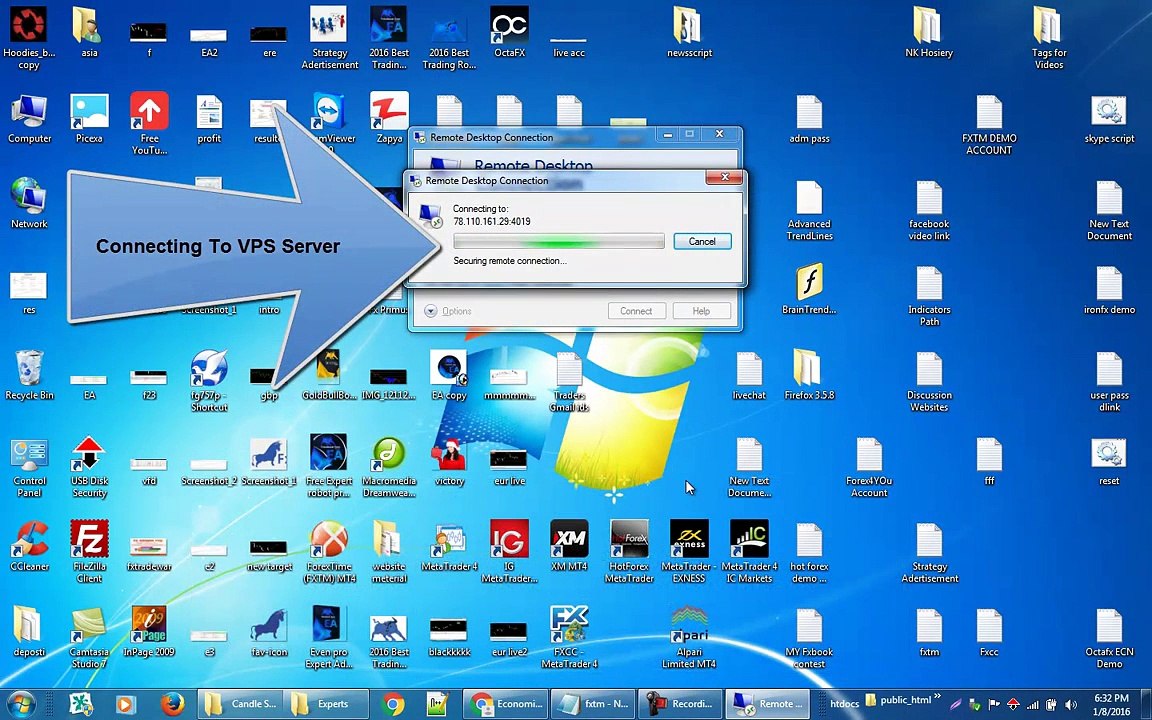Launch the MetaTrader 4 shortcut
This screenshot has width=1152, height=720.
pos(449,547)
